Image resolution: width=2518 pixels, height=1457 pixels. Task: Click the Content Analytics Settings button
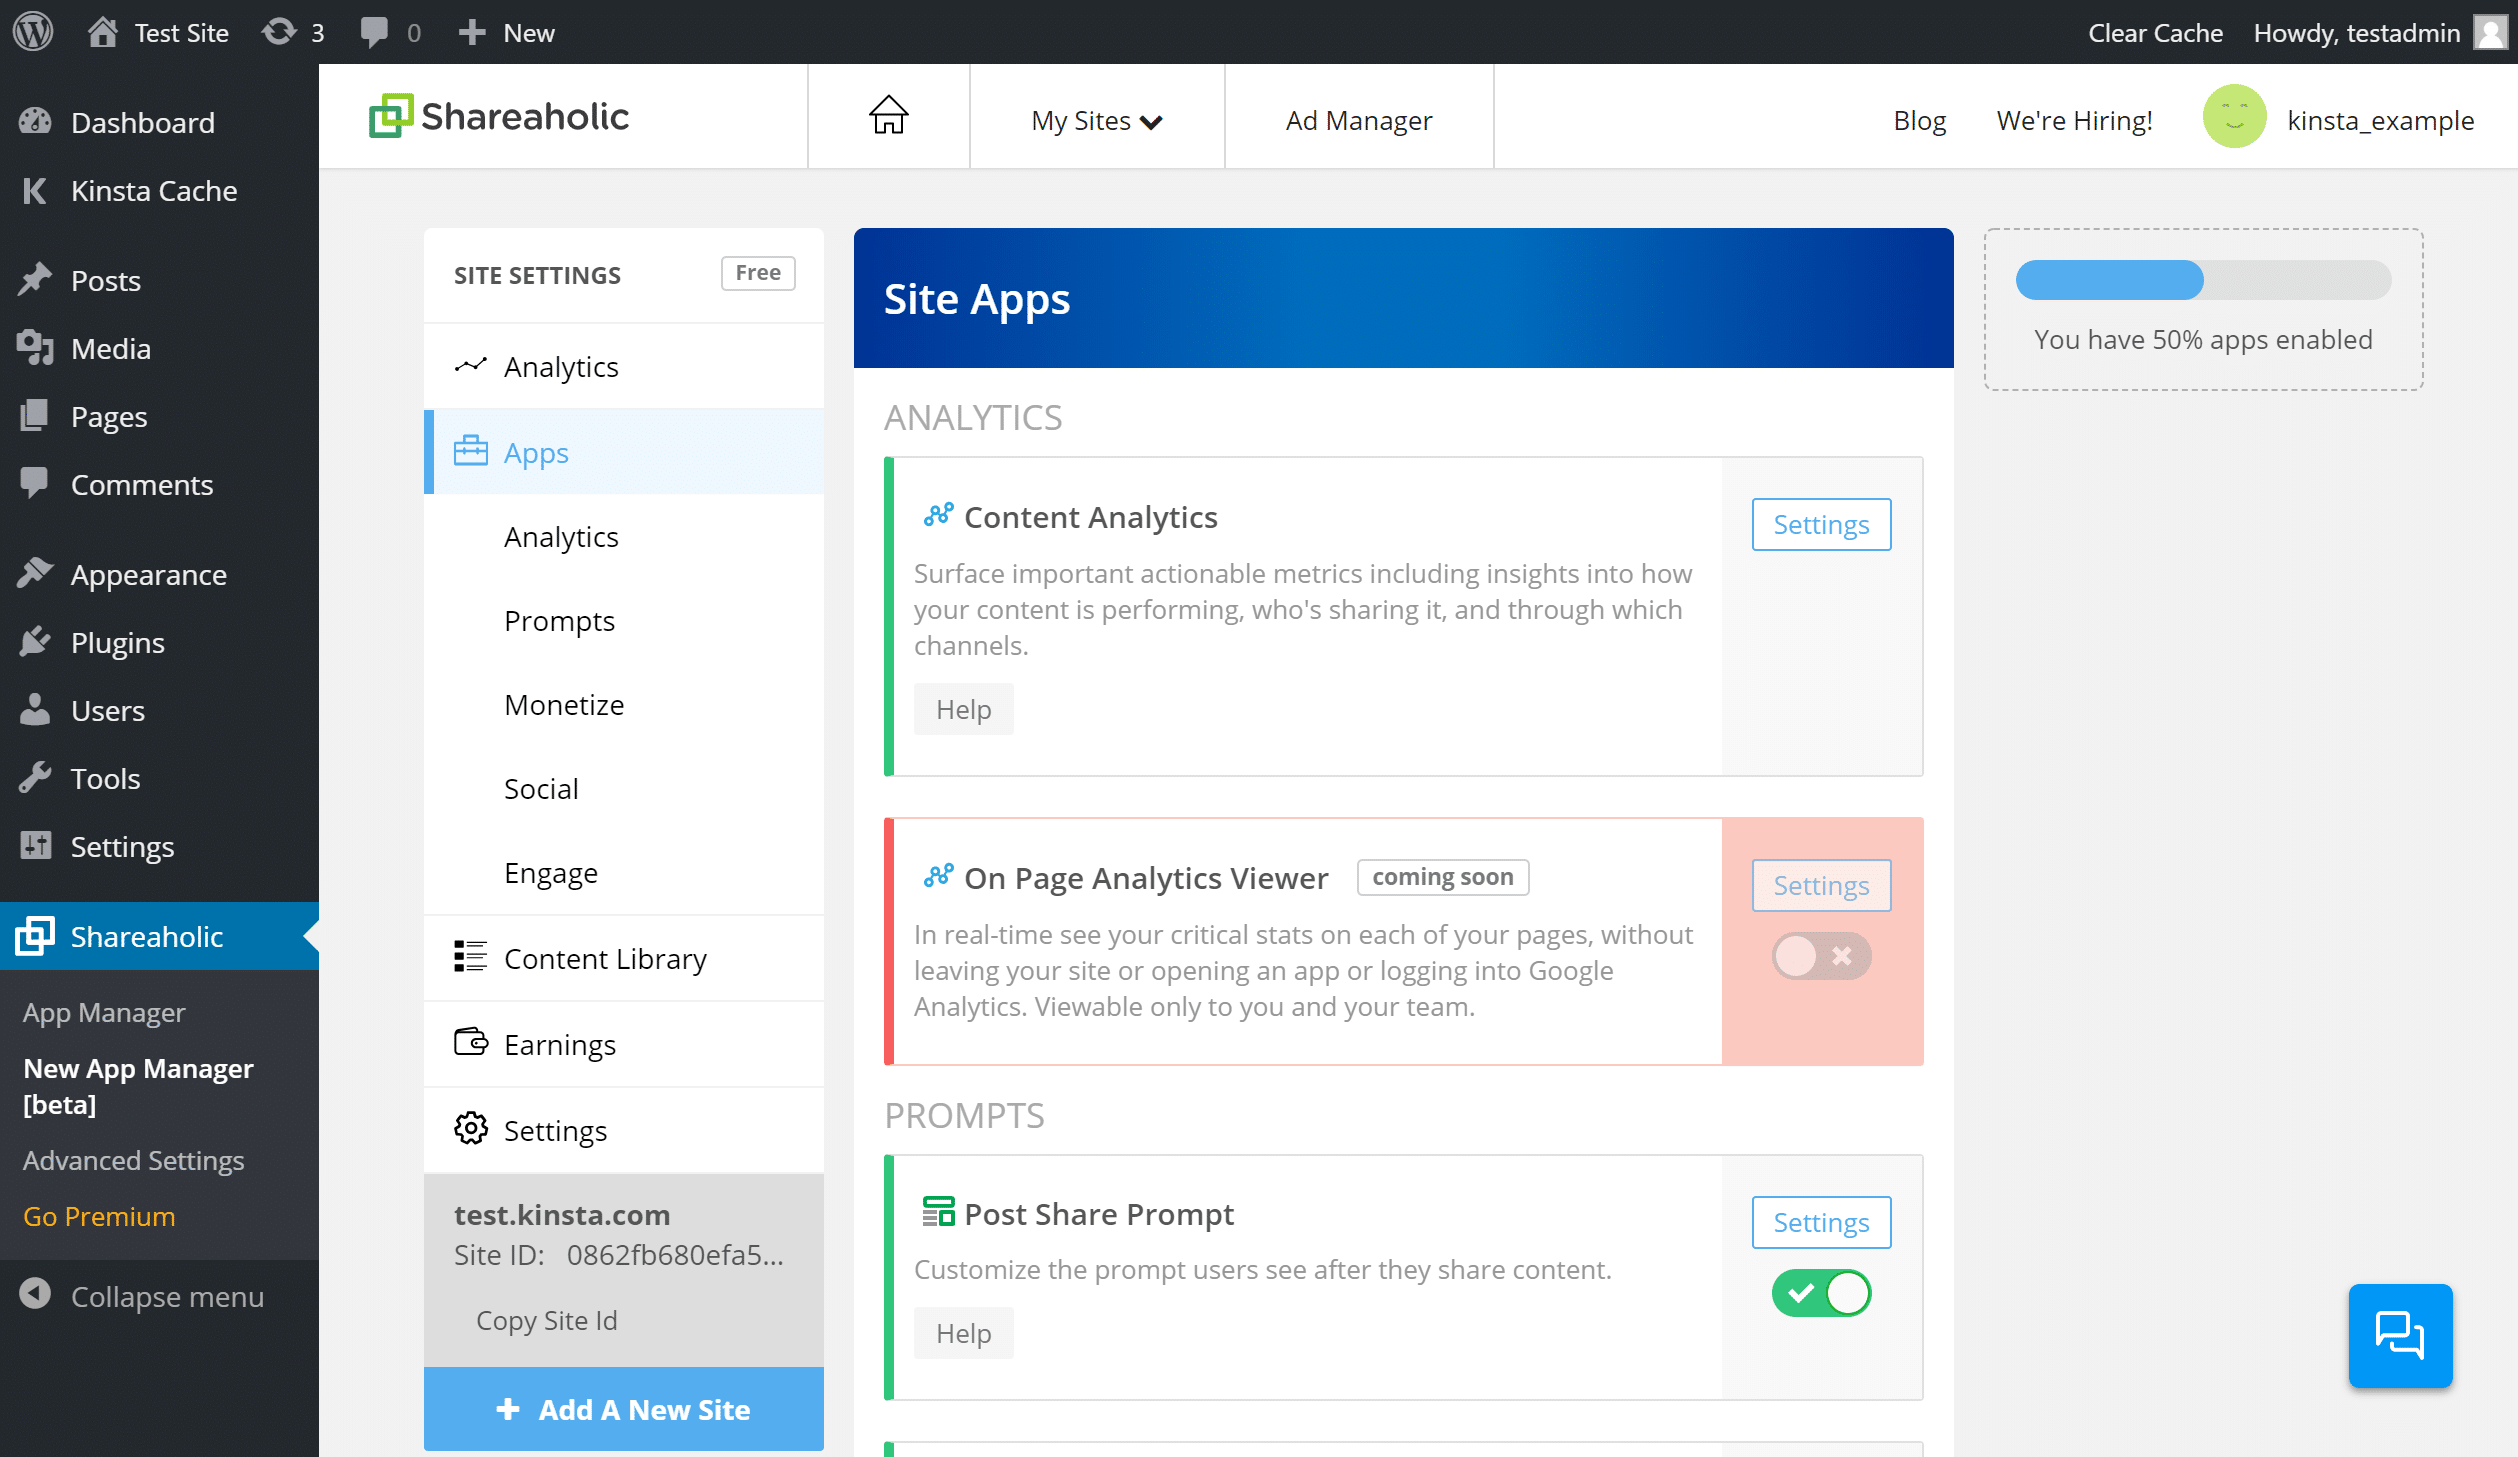tap(1821, 524)
